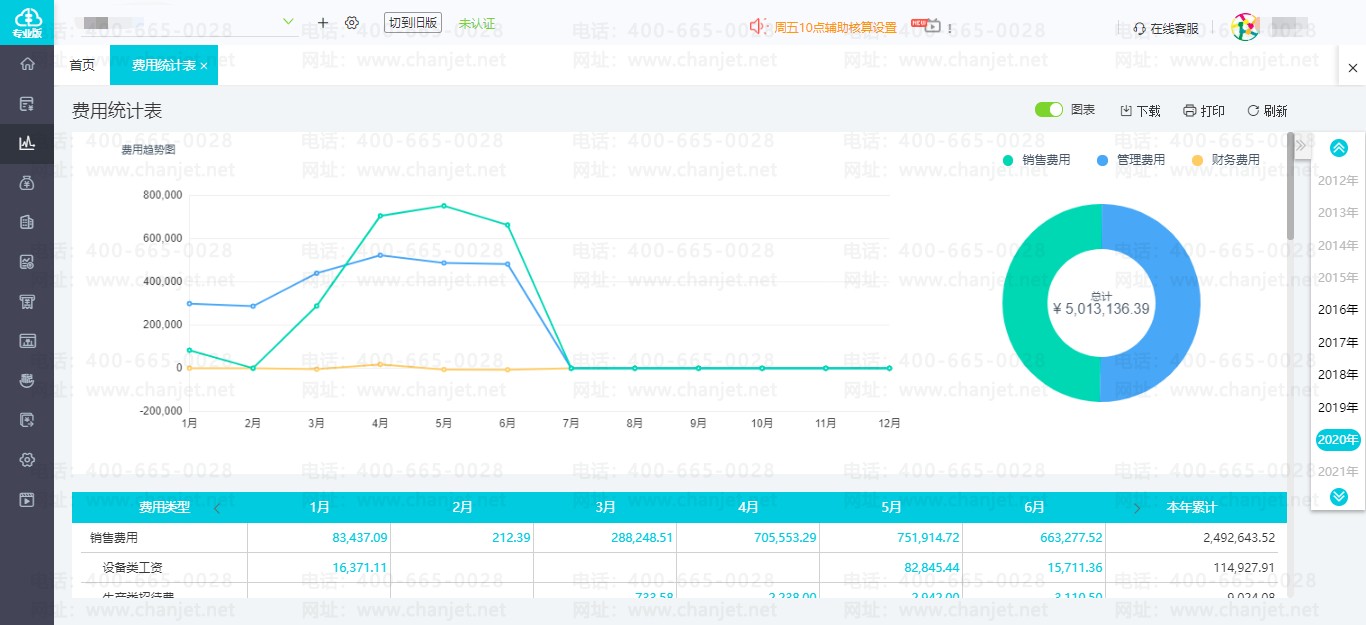The height and width of the screenshot is (625, 1366).
Task: Show later years with down arrow
Action: (1339, 496)
